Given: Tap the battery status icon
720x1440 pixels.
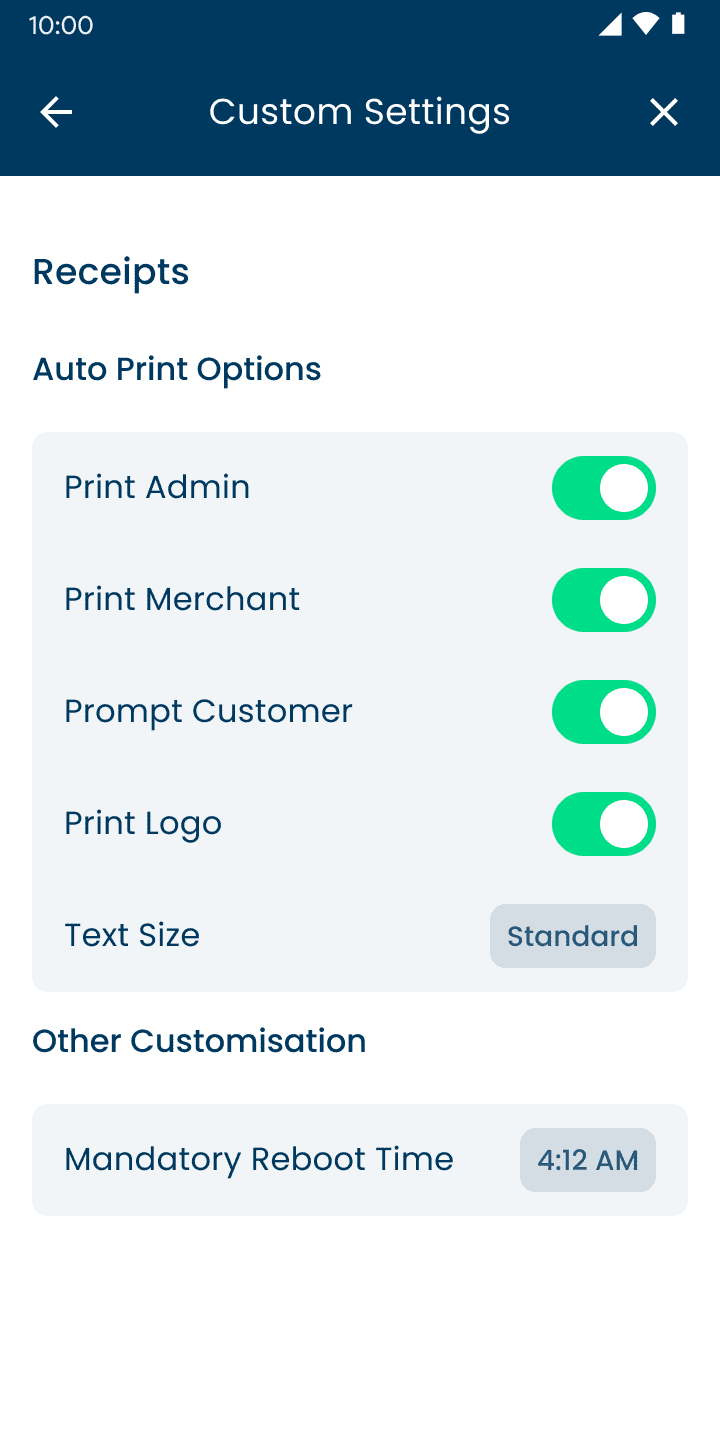Looking at the screenshot, I should 678,25.
